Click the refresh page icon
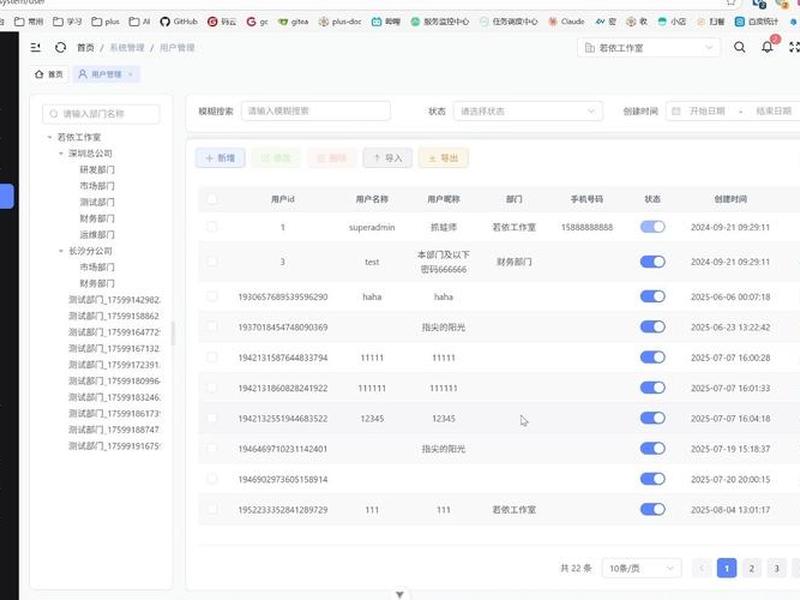The image size is (800, 600). point(60,47)
